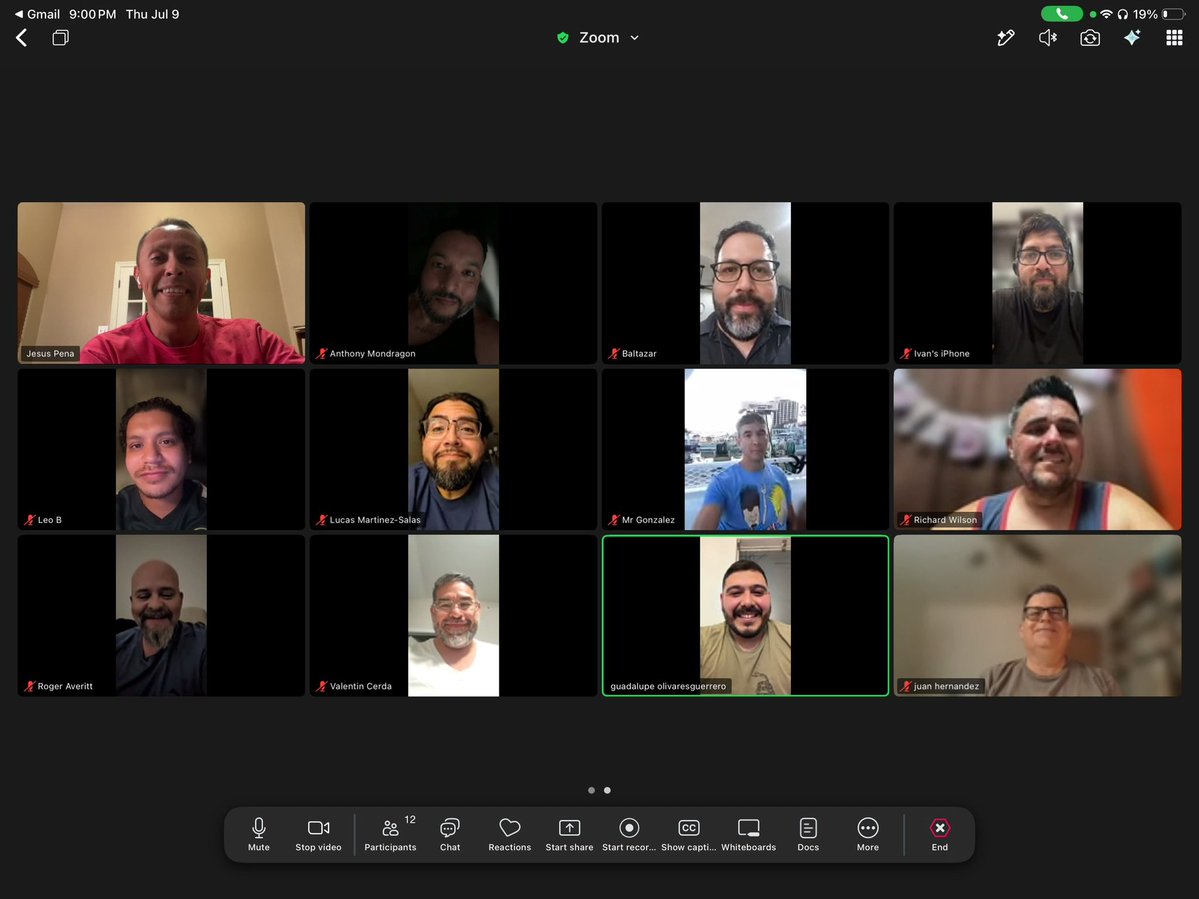Click muted mic icon on Anthony Mondragon
The image size is (1199, 899).
[x=321, y=353]
